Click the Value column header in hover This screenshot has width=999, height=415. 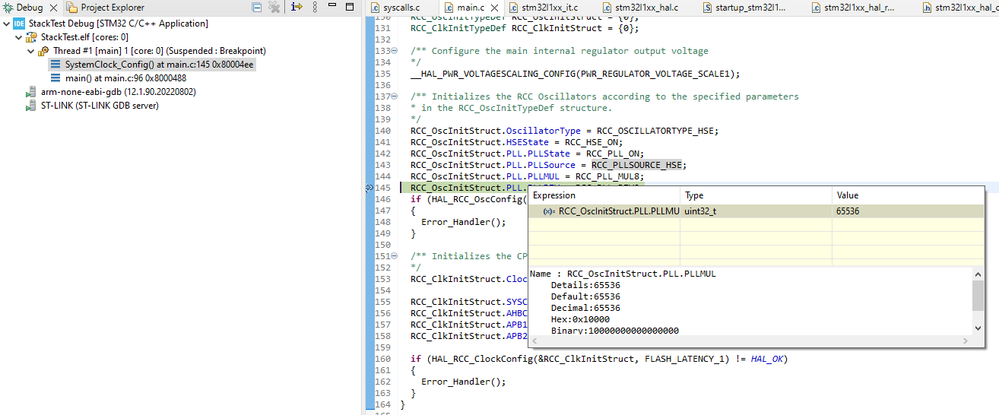907,196
